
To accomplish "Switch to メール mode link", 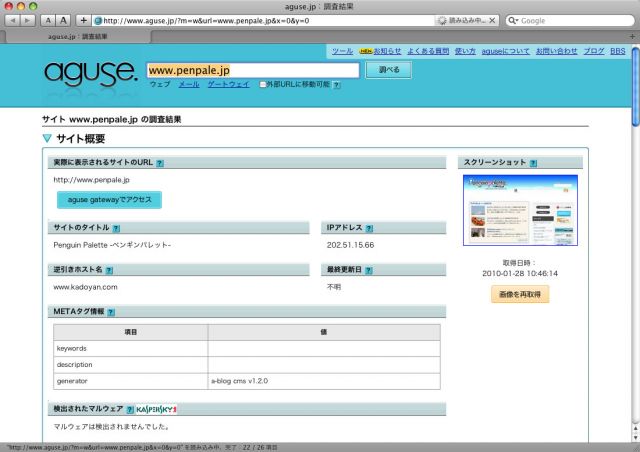I will pyautogui.click(x=189, y=85).
